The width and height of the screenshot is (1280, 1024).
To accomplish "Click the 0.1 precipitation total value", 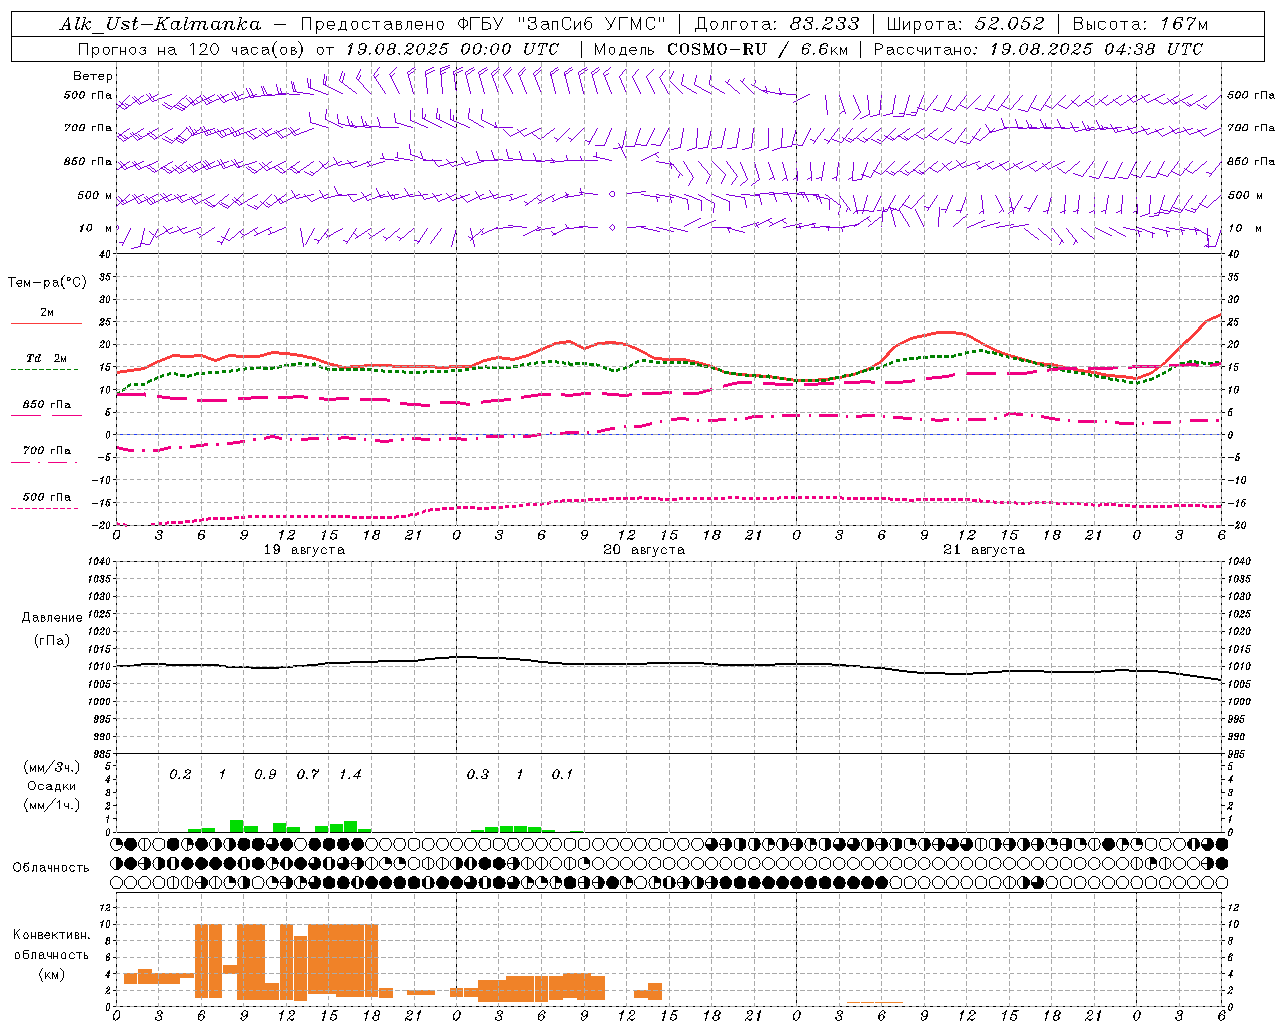I will click(563, 775).
